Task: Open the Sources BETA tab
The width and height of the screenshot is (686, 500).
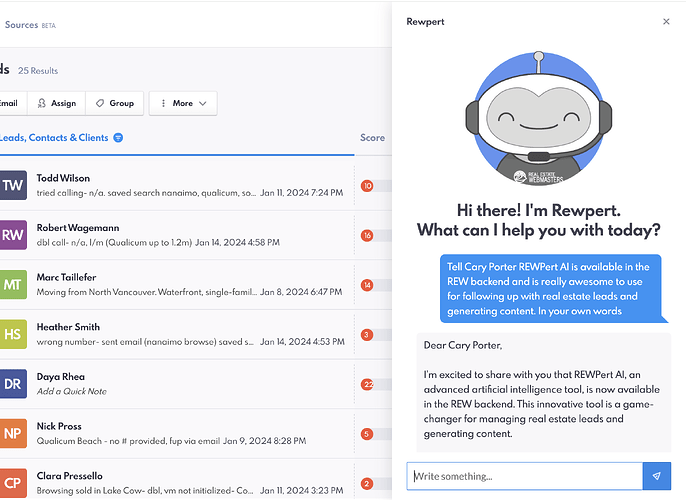Action: pyautogui.click(x=30, y=25)
